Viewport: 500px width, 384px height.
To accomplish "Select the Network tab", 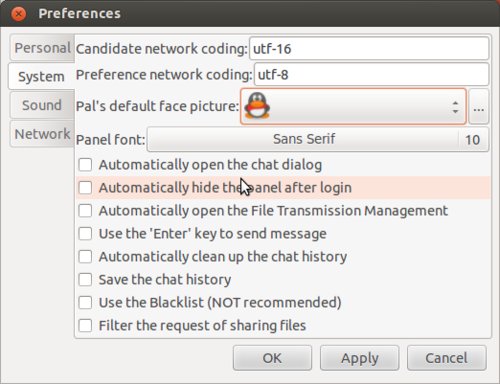I will (42, 134).
